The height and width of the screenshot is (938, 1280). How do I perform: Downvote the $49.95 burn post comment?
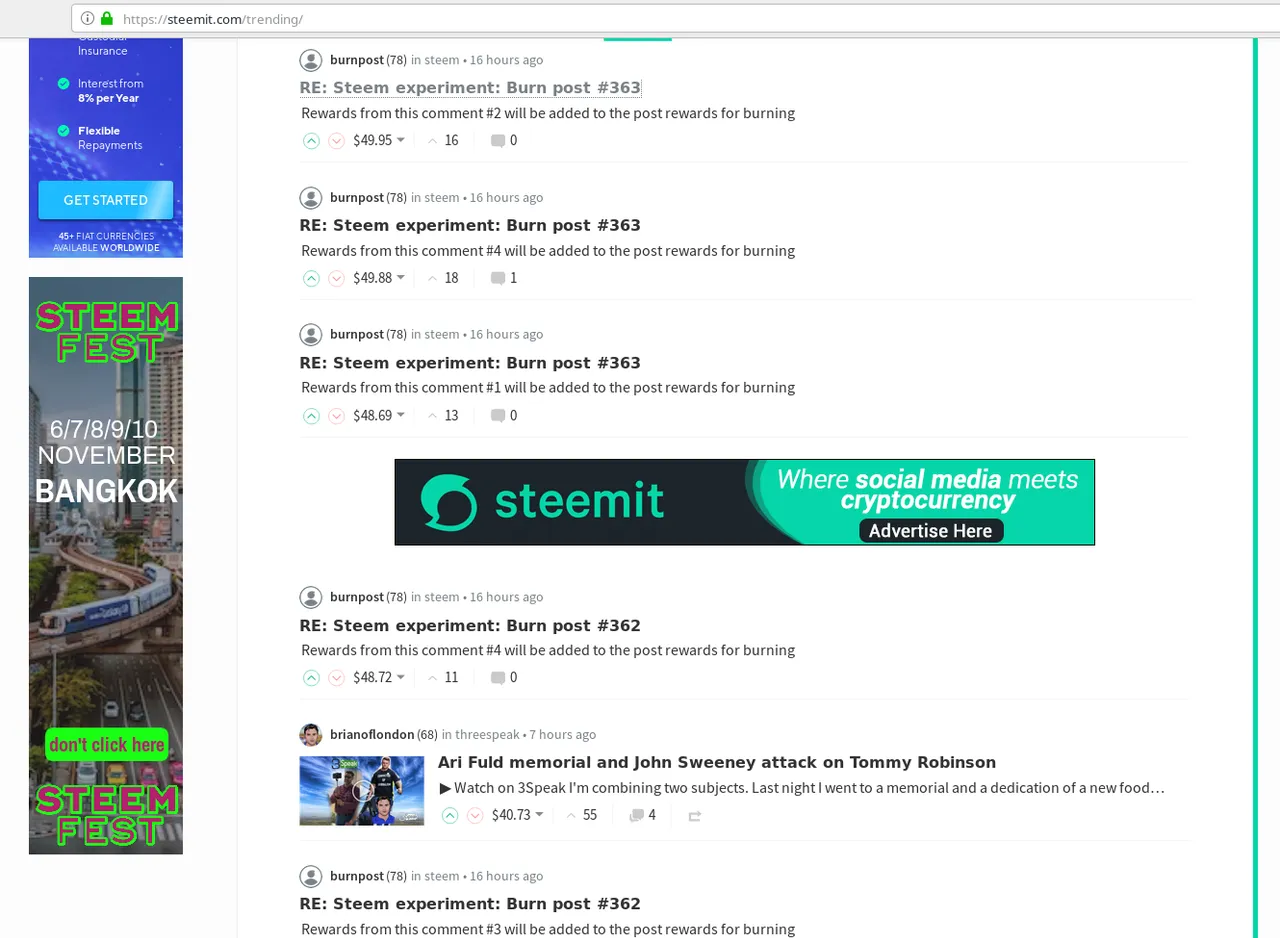[x=337, y=141]
